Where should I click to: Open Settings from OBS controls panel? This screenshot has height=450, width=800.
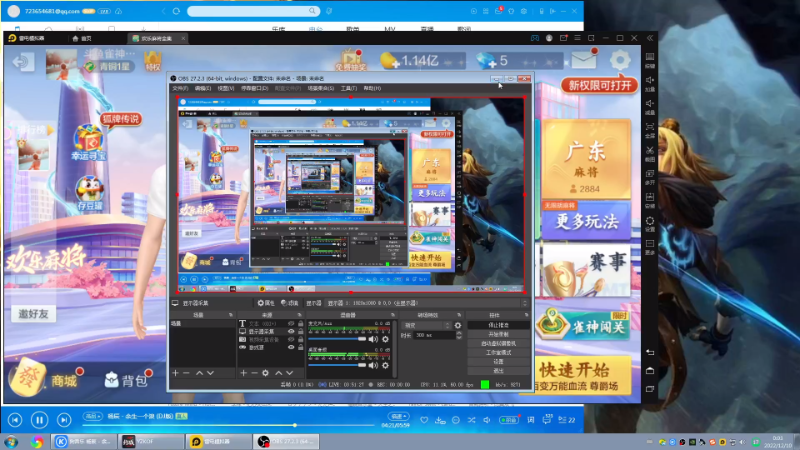click(x=498, y=361)
